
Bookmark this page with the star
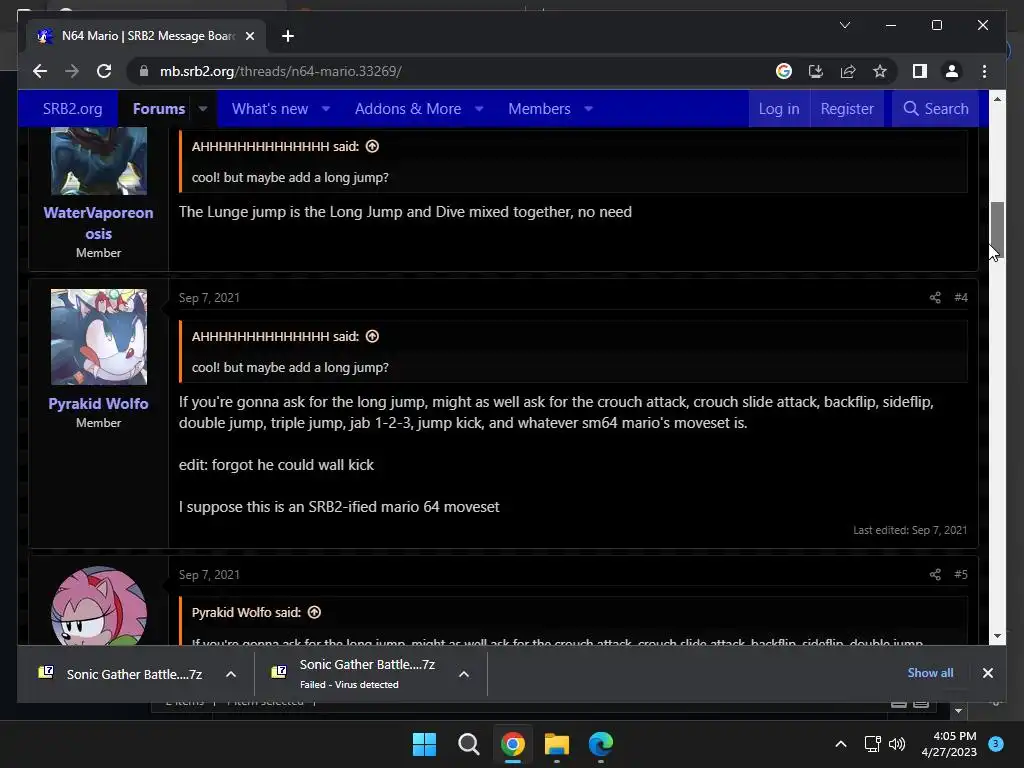tap(880, 71)
